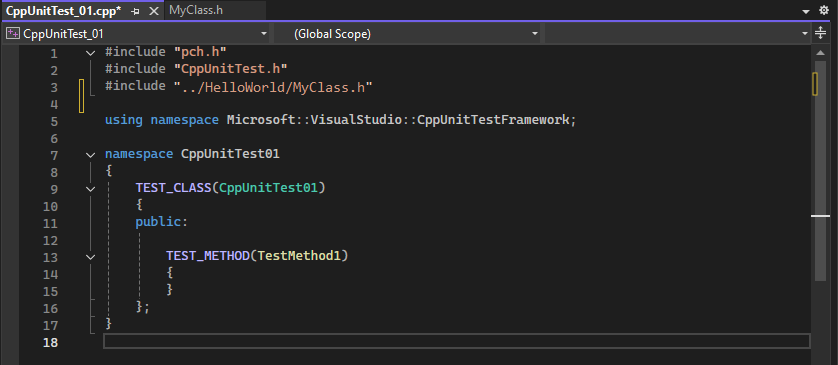Click CppUnitTestFramework in the using line

coord(493,120)
